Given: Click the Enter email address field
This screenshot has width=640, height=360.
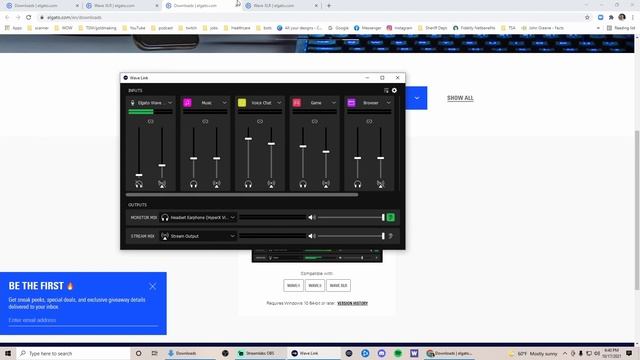Looking at the screenshot, I should click(x=83, y=320).
